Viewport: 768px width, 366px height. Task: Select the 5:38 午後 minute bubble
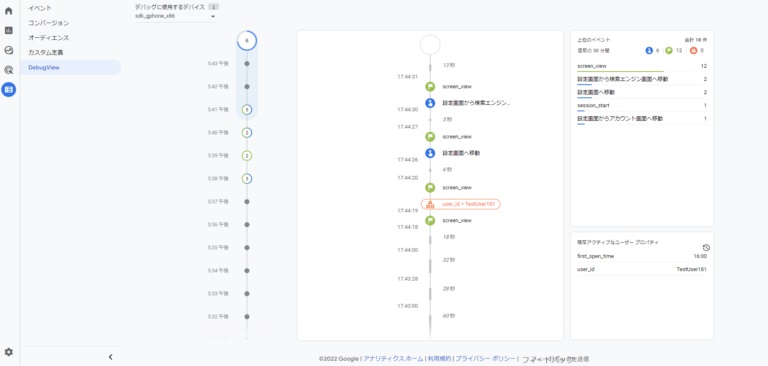tap(247, 179)
